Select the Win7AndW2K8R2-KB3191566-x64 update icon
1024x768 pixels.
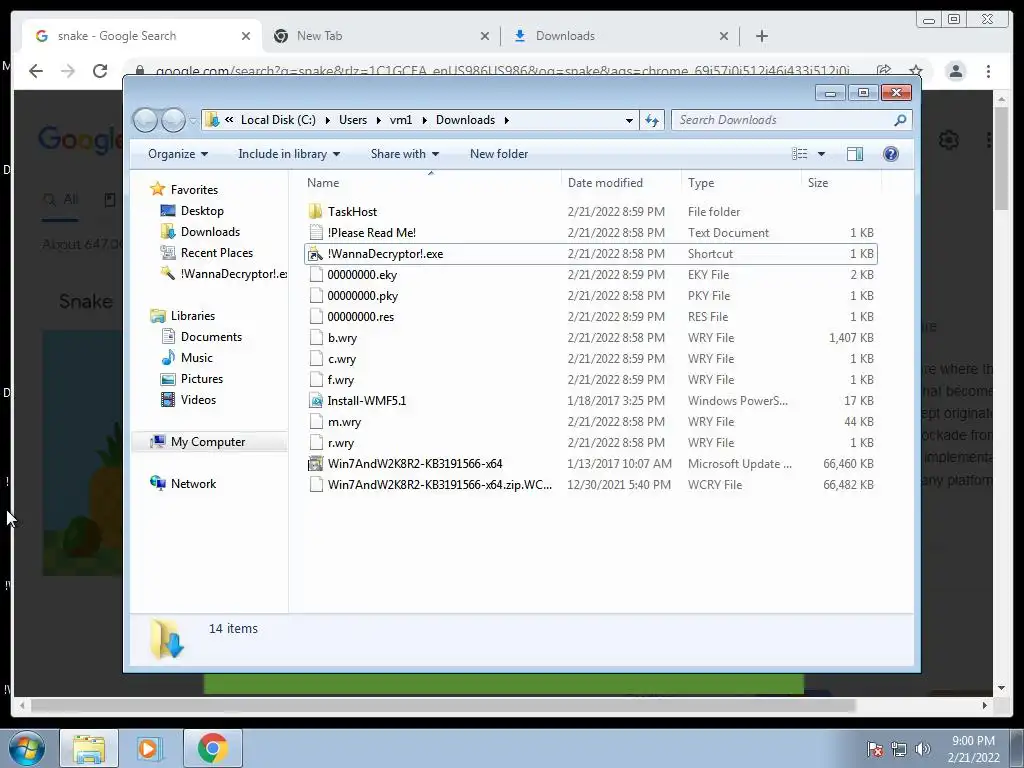click(316, 464)
